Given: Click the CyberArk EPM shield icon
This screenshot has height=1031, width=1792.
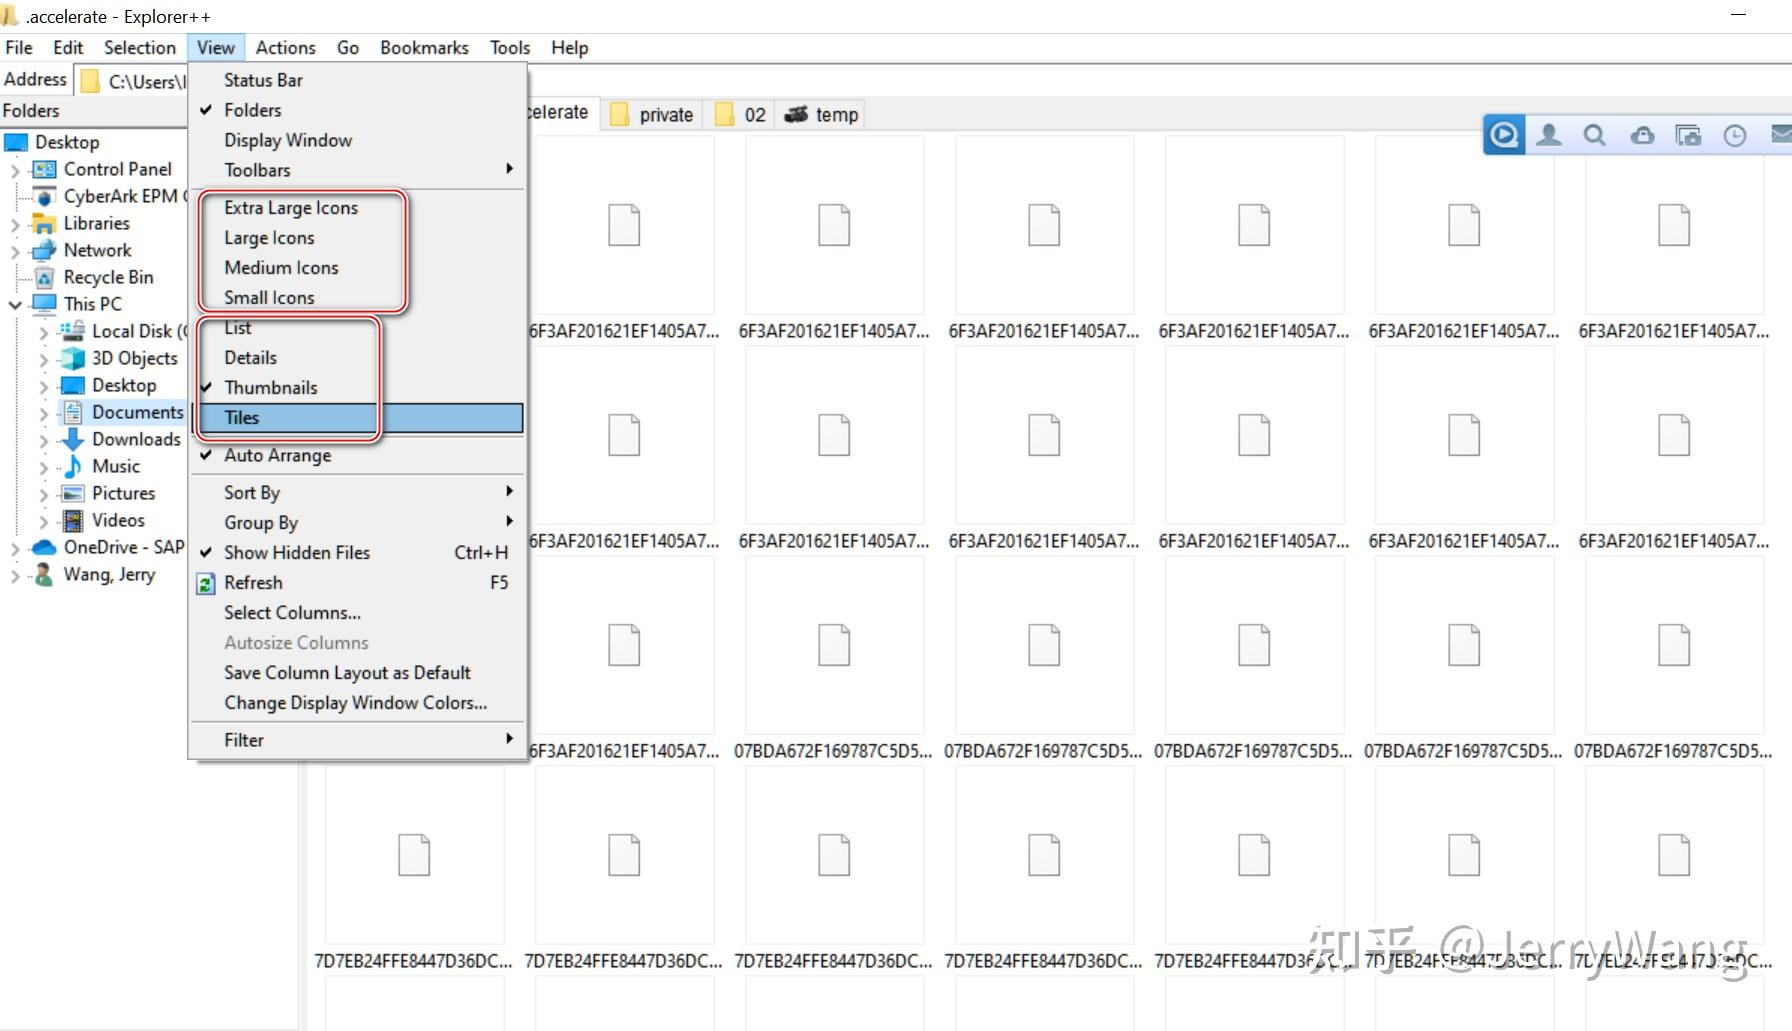Looking at the screenshot, I should coord(45,196).
